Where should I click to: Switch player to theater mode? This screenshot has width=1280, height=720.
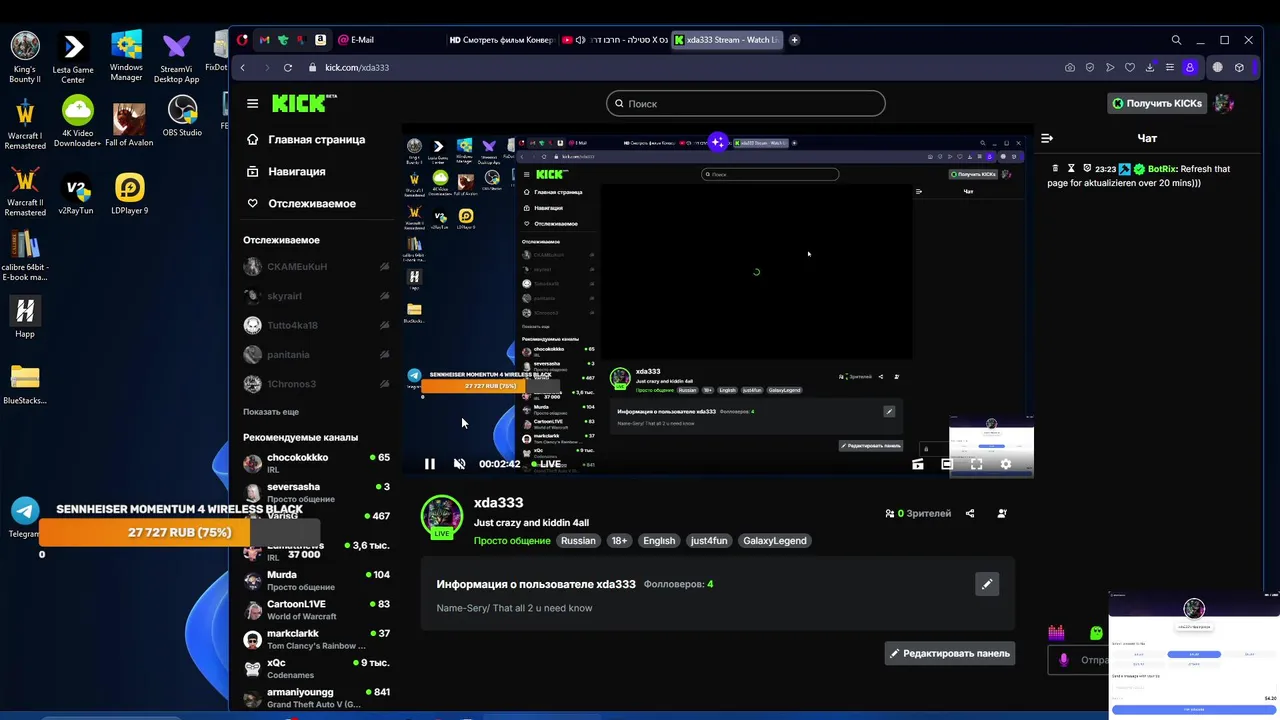pos(947,464)
